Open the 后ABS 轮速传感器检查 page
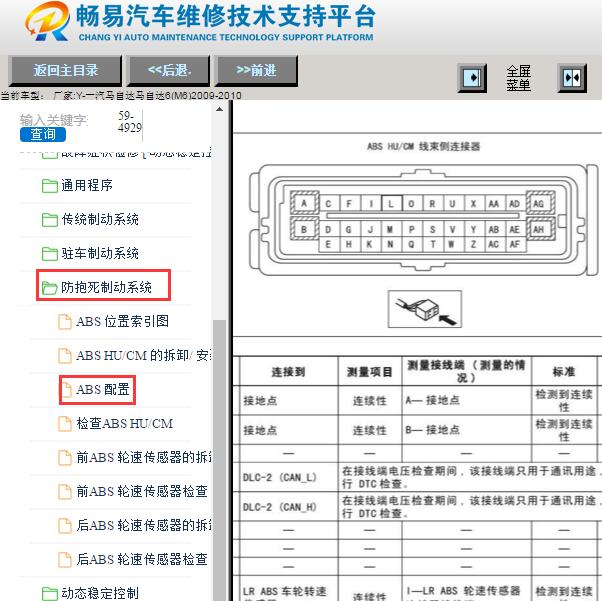Screen dimensions: 602x601 (142, 560)
